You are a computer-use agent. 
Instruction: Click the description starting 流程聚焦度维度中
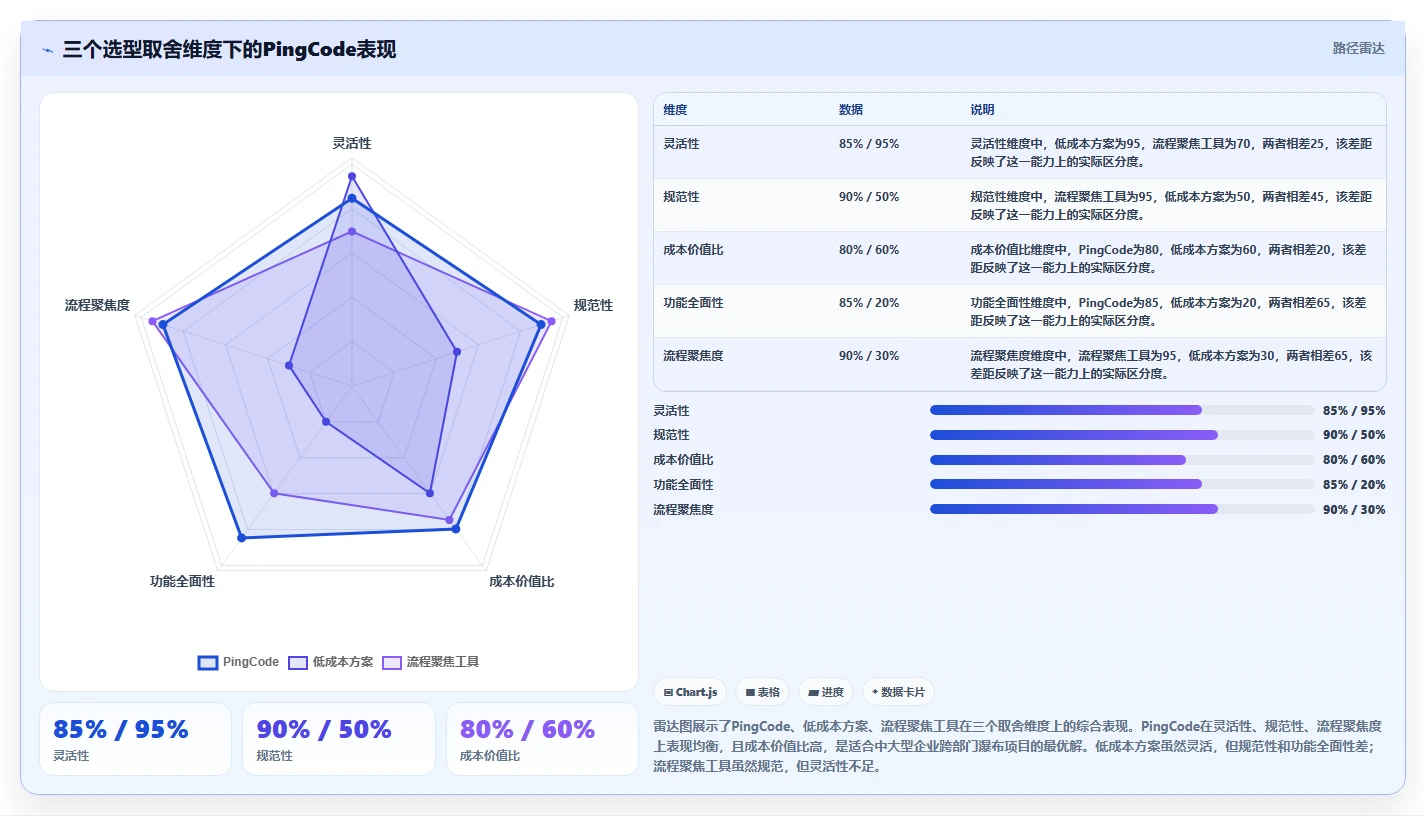click(1171, 364)
